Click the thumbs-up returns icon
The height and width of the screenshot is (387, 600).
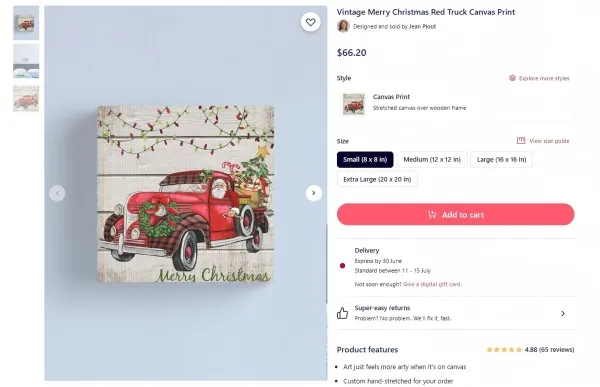click(x=342, y=313)
